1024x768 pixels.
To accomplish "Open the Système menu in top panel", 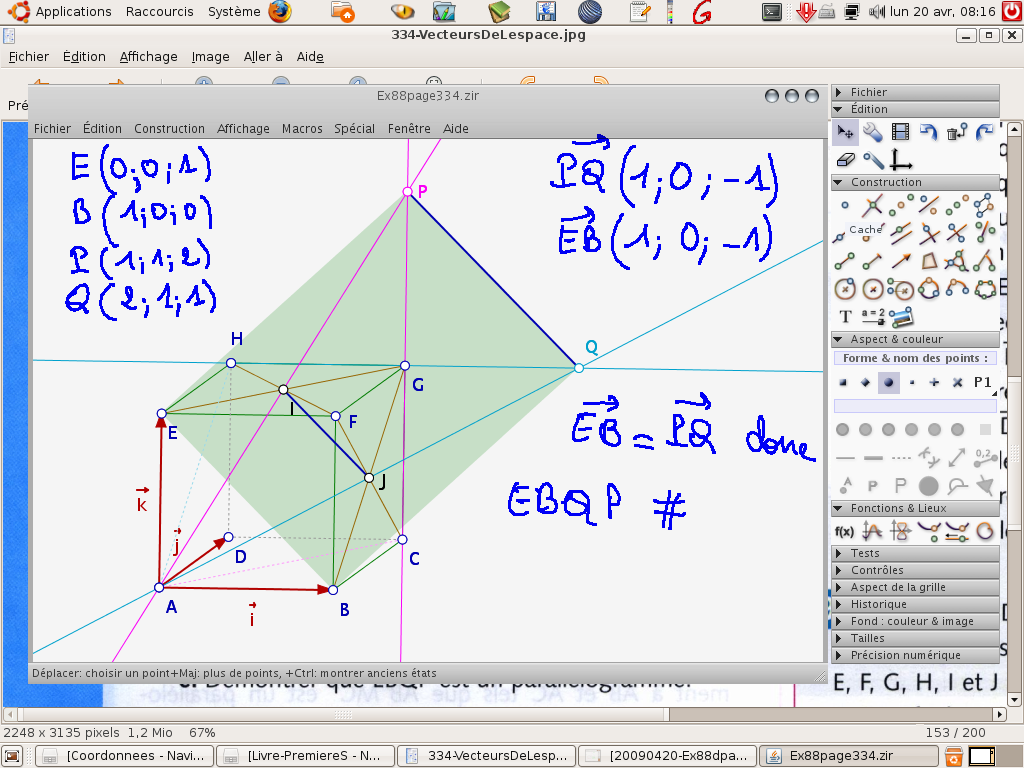I will point(233,12).
